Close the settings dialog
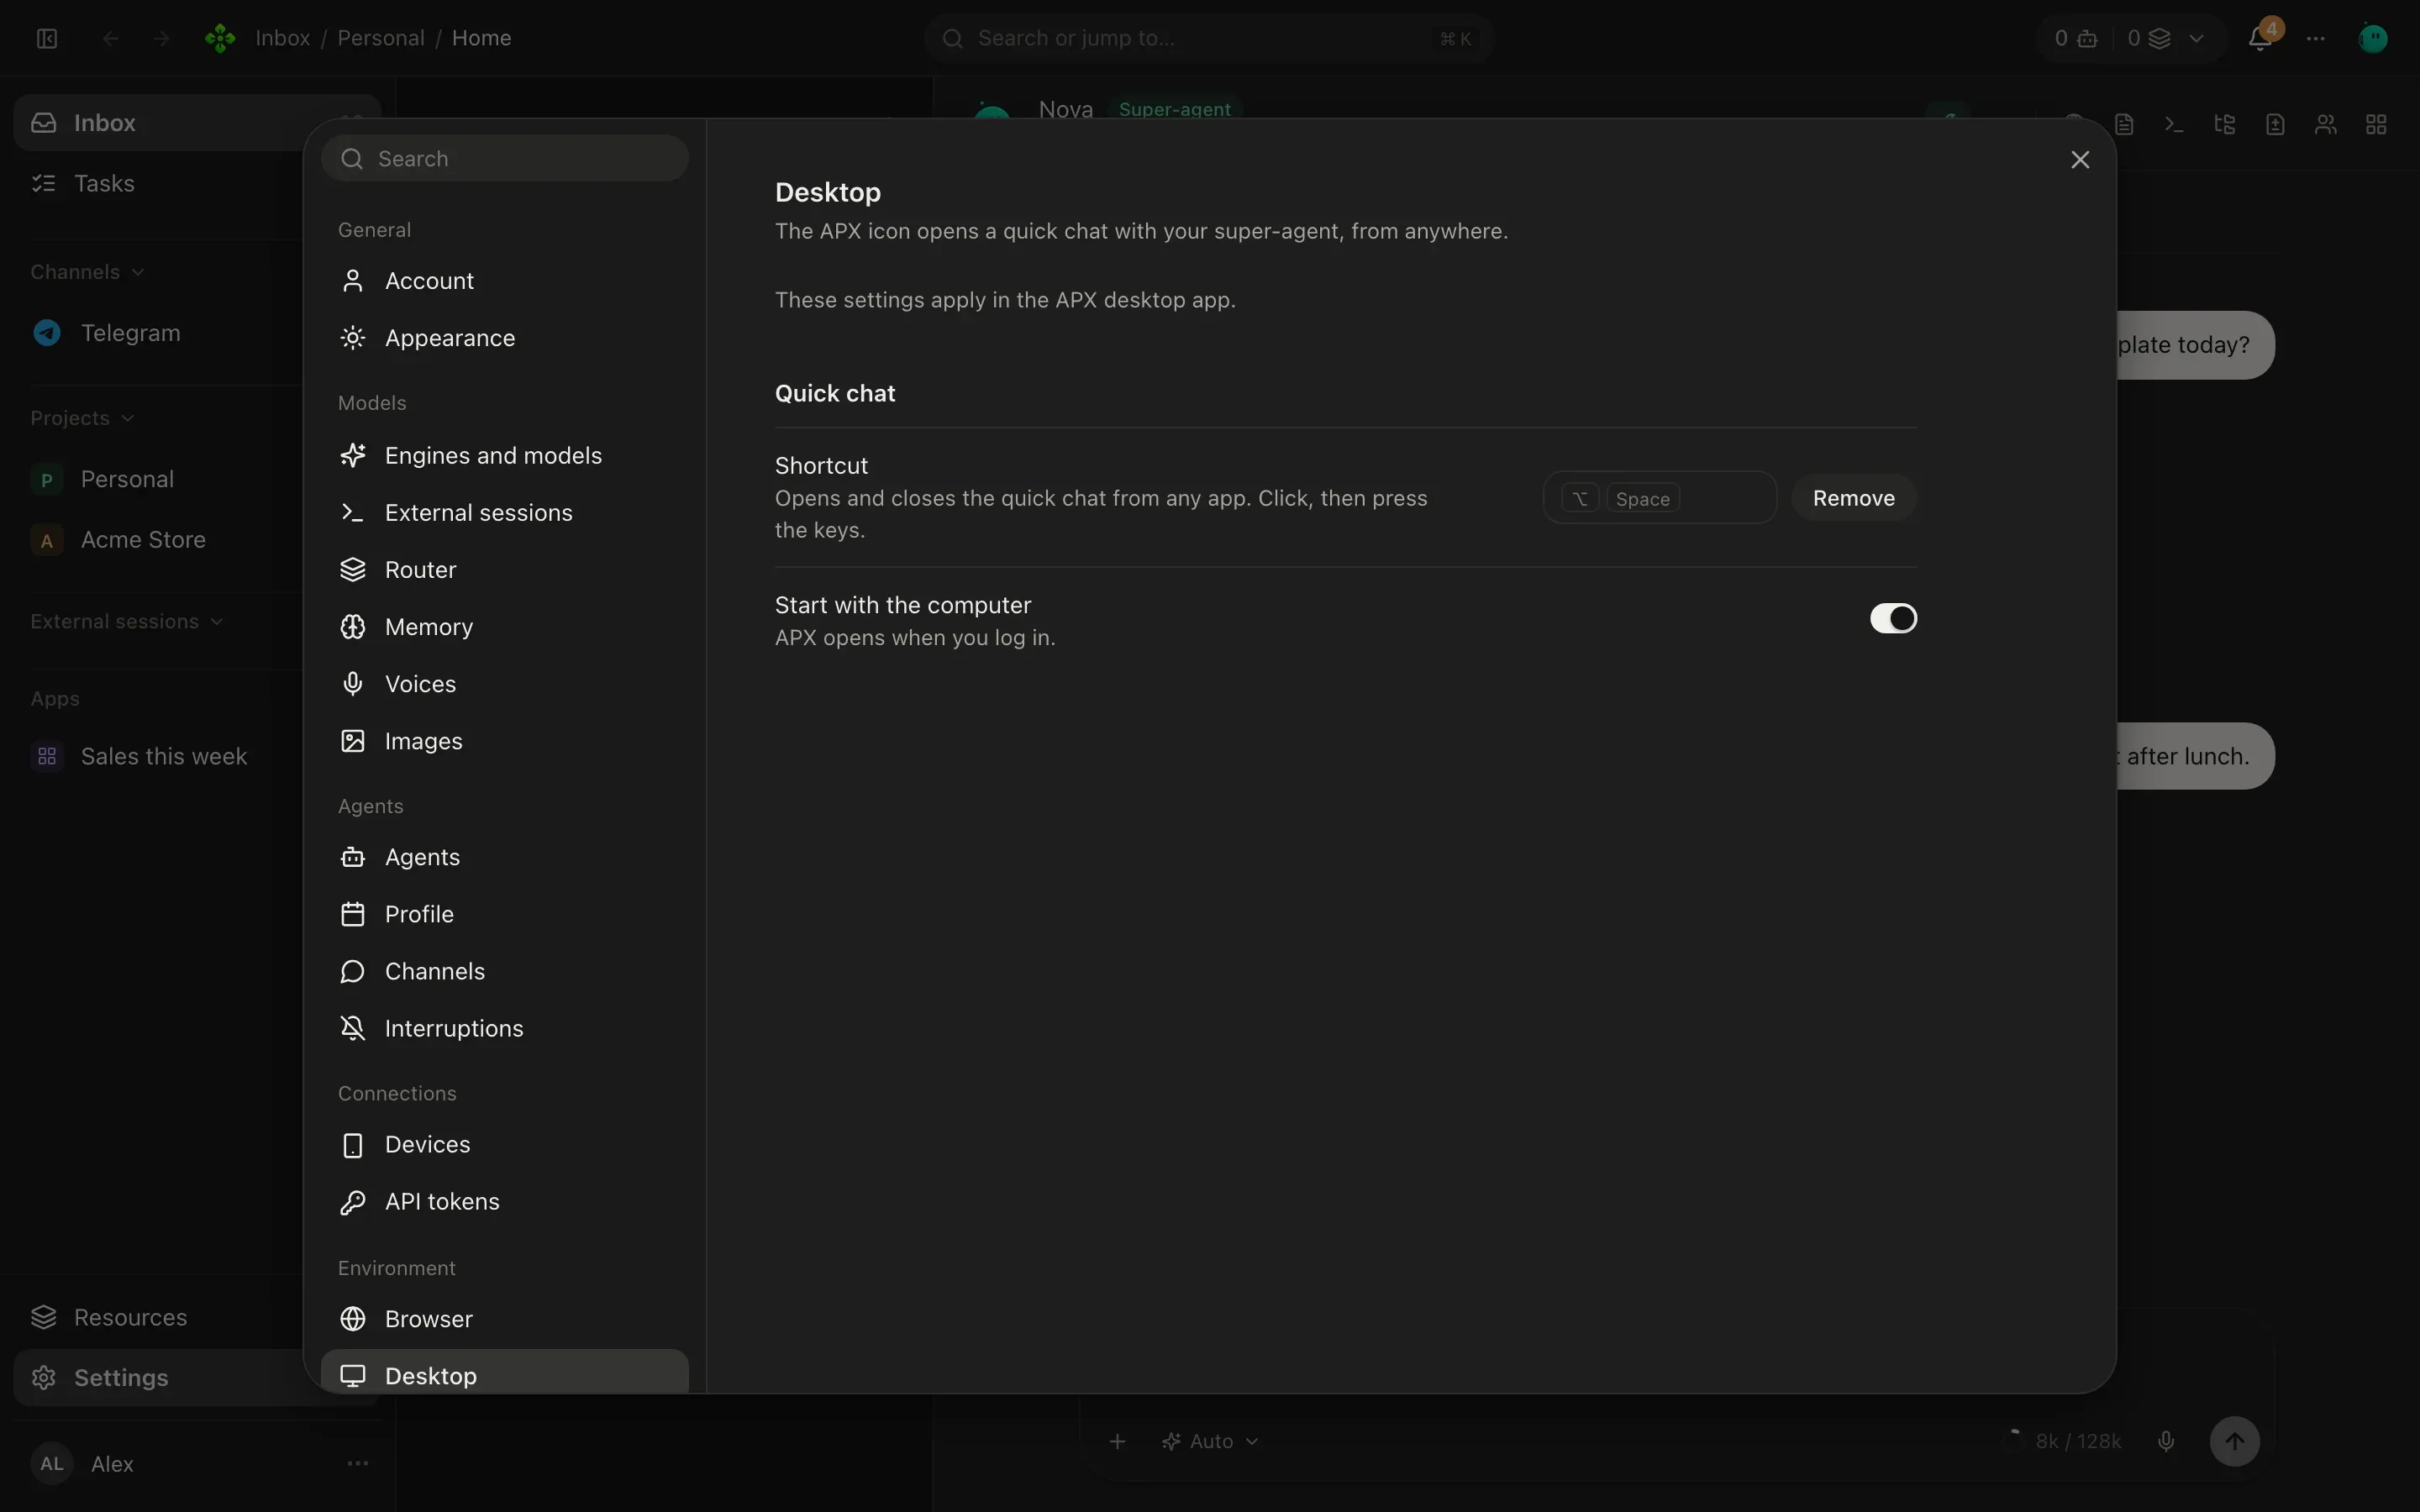 (x=2080, y=160)
